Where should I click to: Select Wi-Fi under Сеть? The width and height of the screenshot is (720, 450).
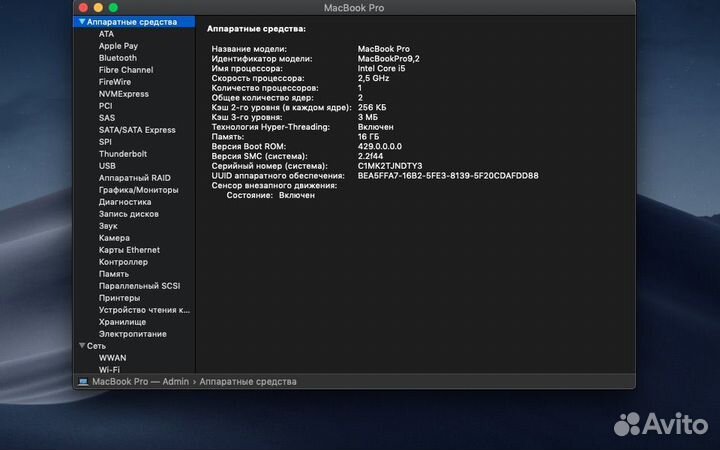point(109,369)
